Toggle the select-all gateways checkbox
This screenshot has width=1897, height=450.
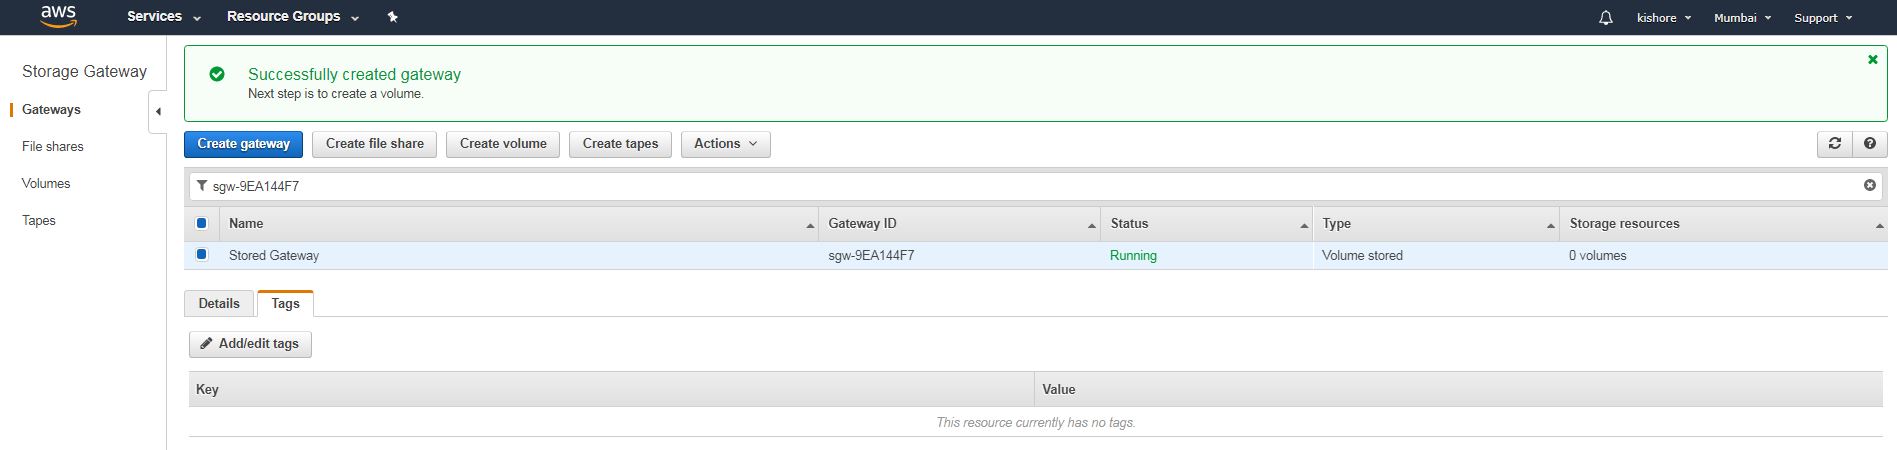coord(201,223)
